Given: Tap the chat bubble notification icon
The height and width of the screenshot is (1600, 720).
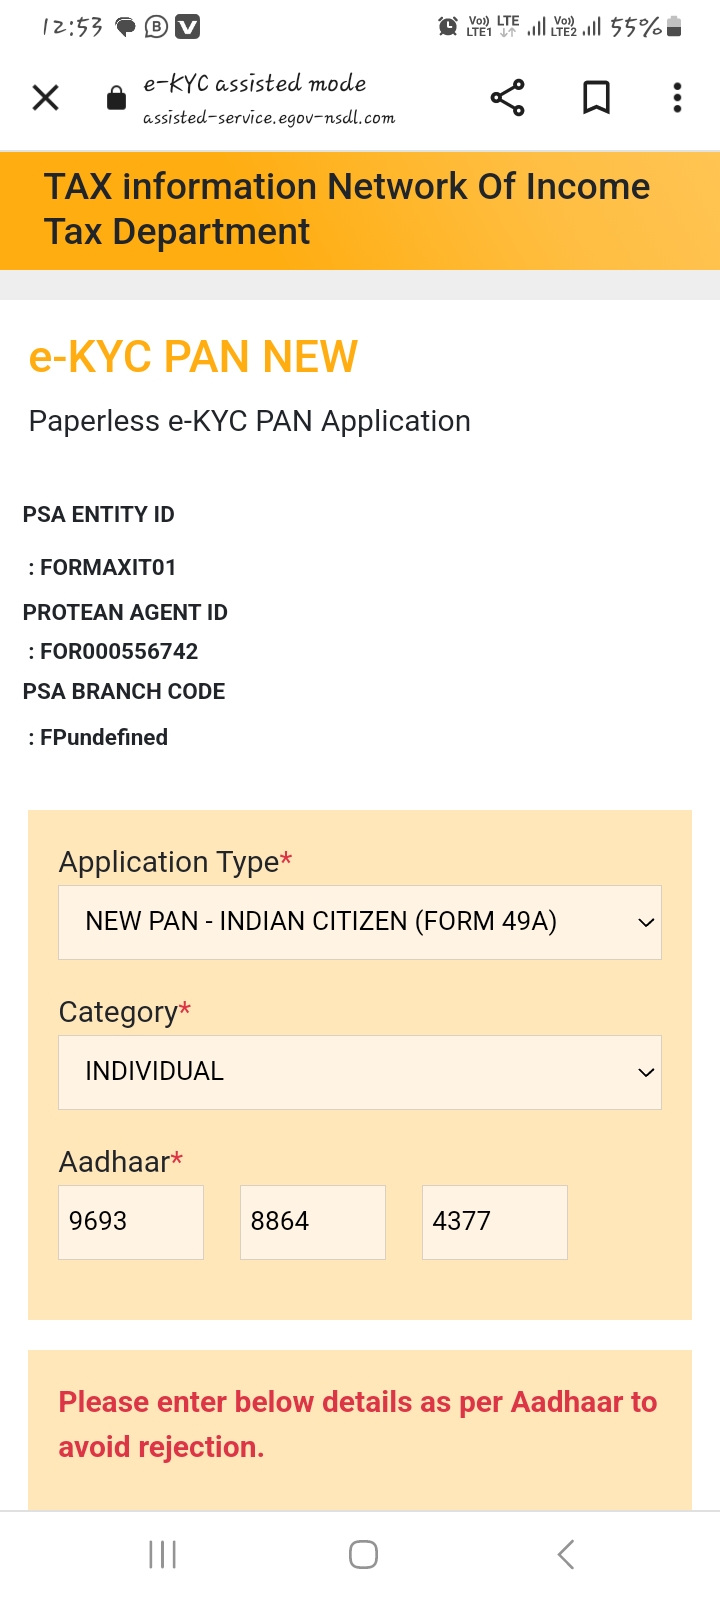Looking at the screenshot, I should tap(126, 27).
